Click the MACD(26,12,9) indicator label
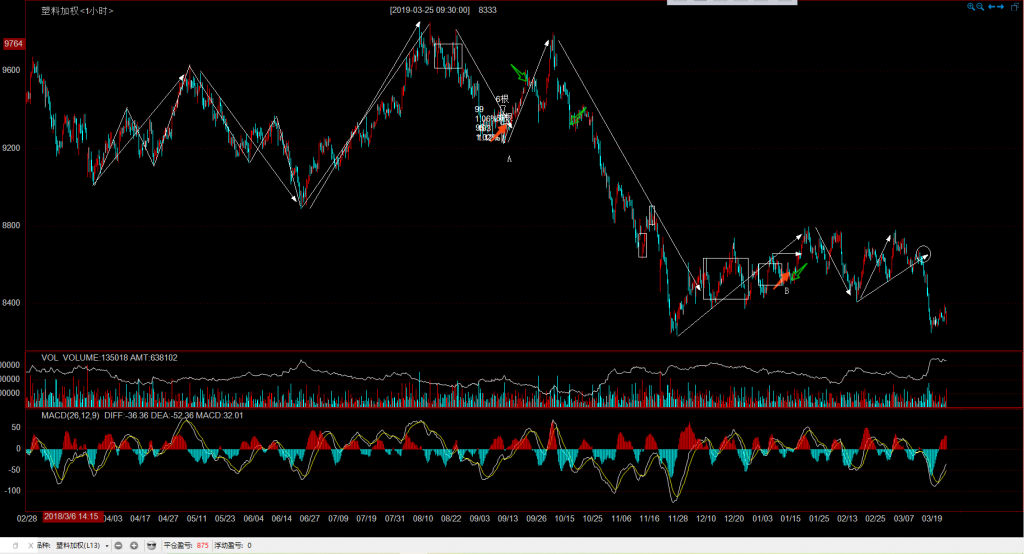 [x=70, y=414]
